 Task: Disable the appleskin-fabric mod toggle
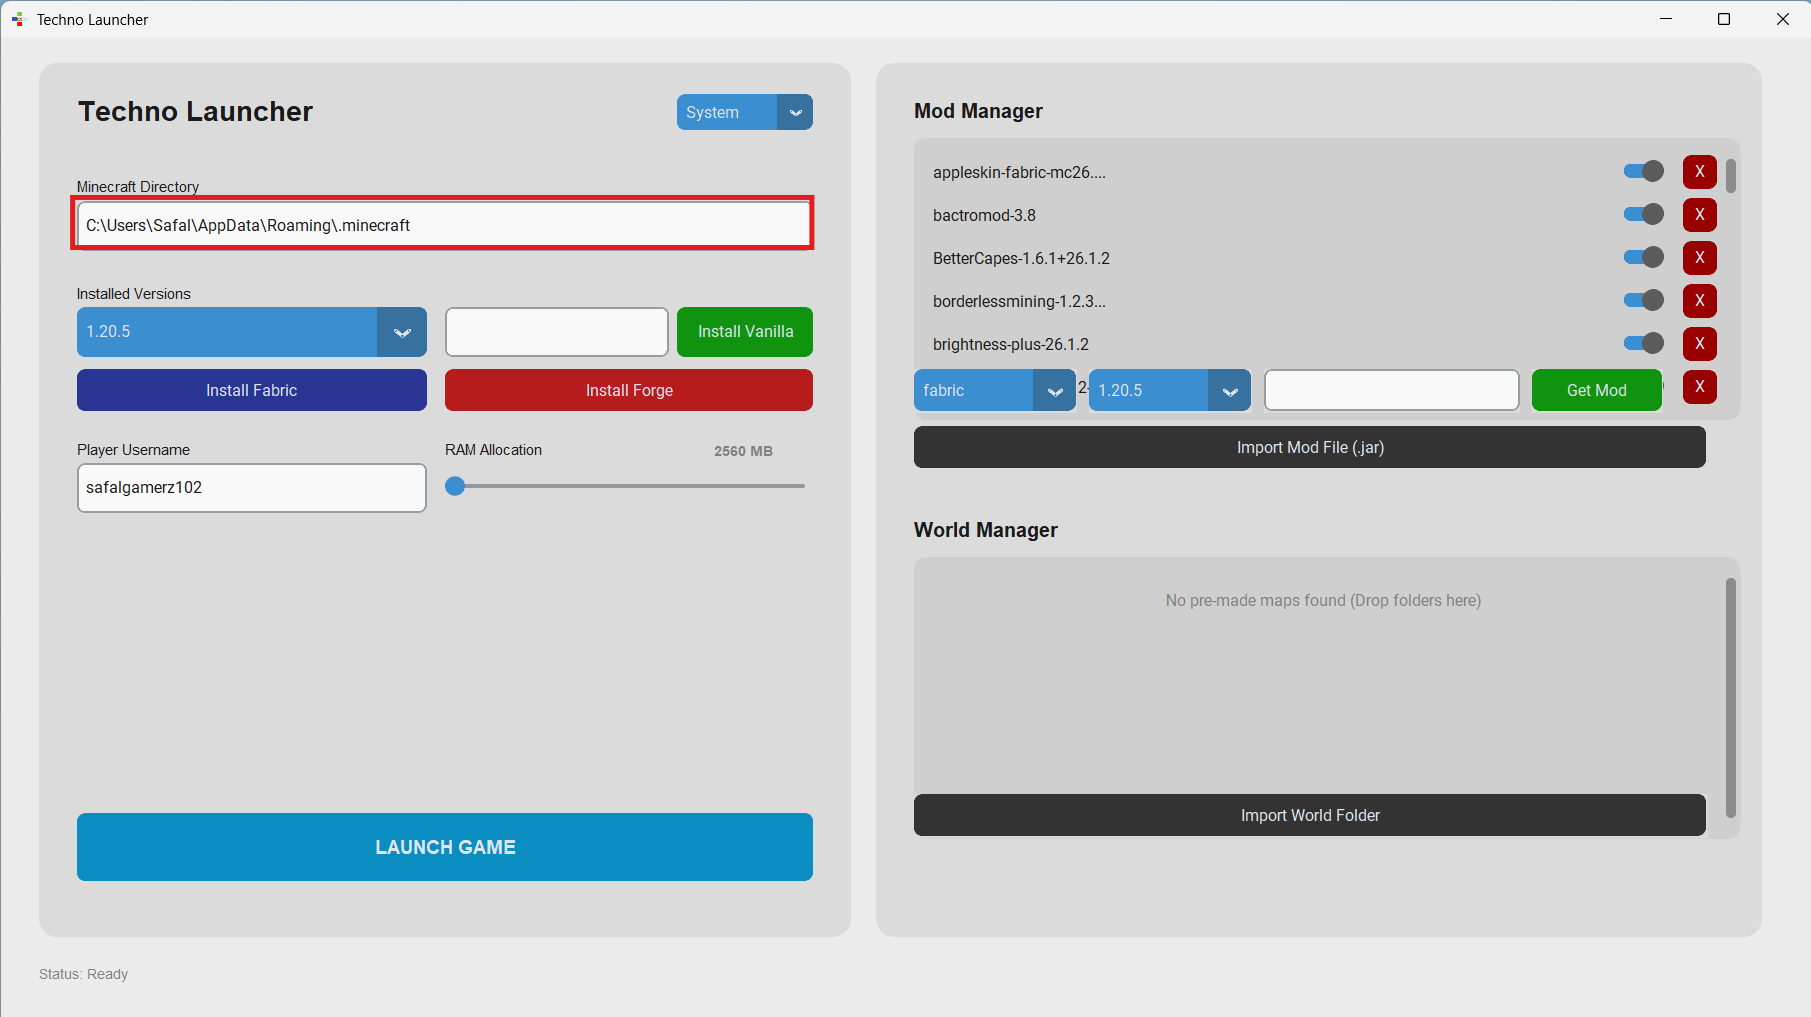tap(1644, 172)
